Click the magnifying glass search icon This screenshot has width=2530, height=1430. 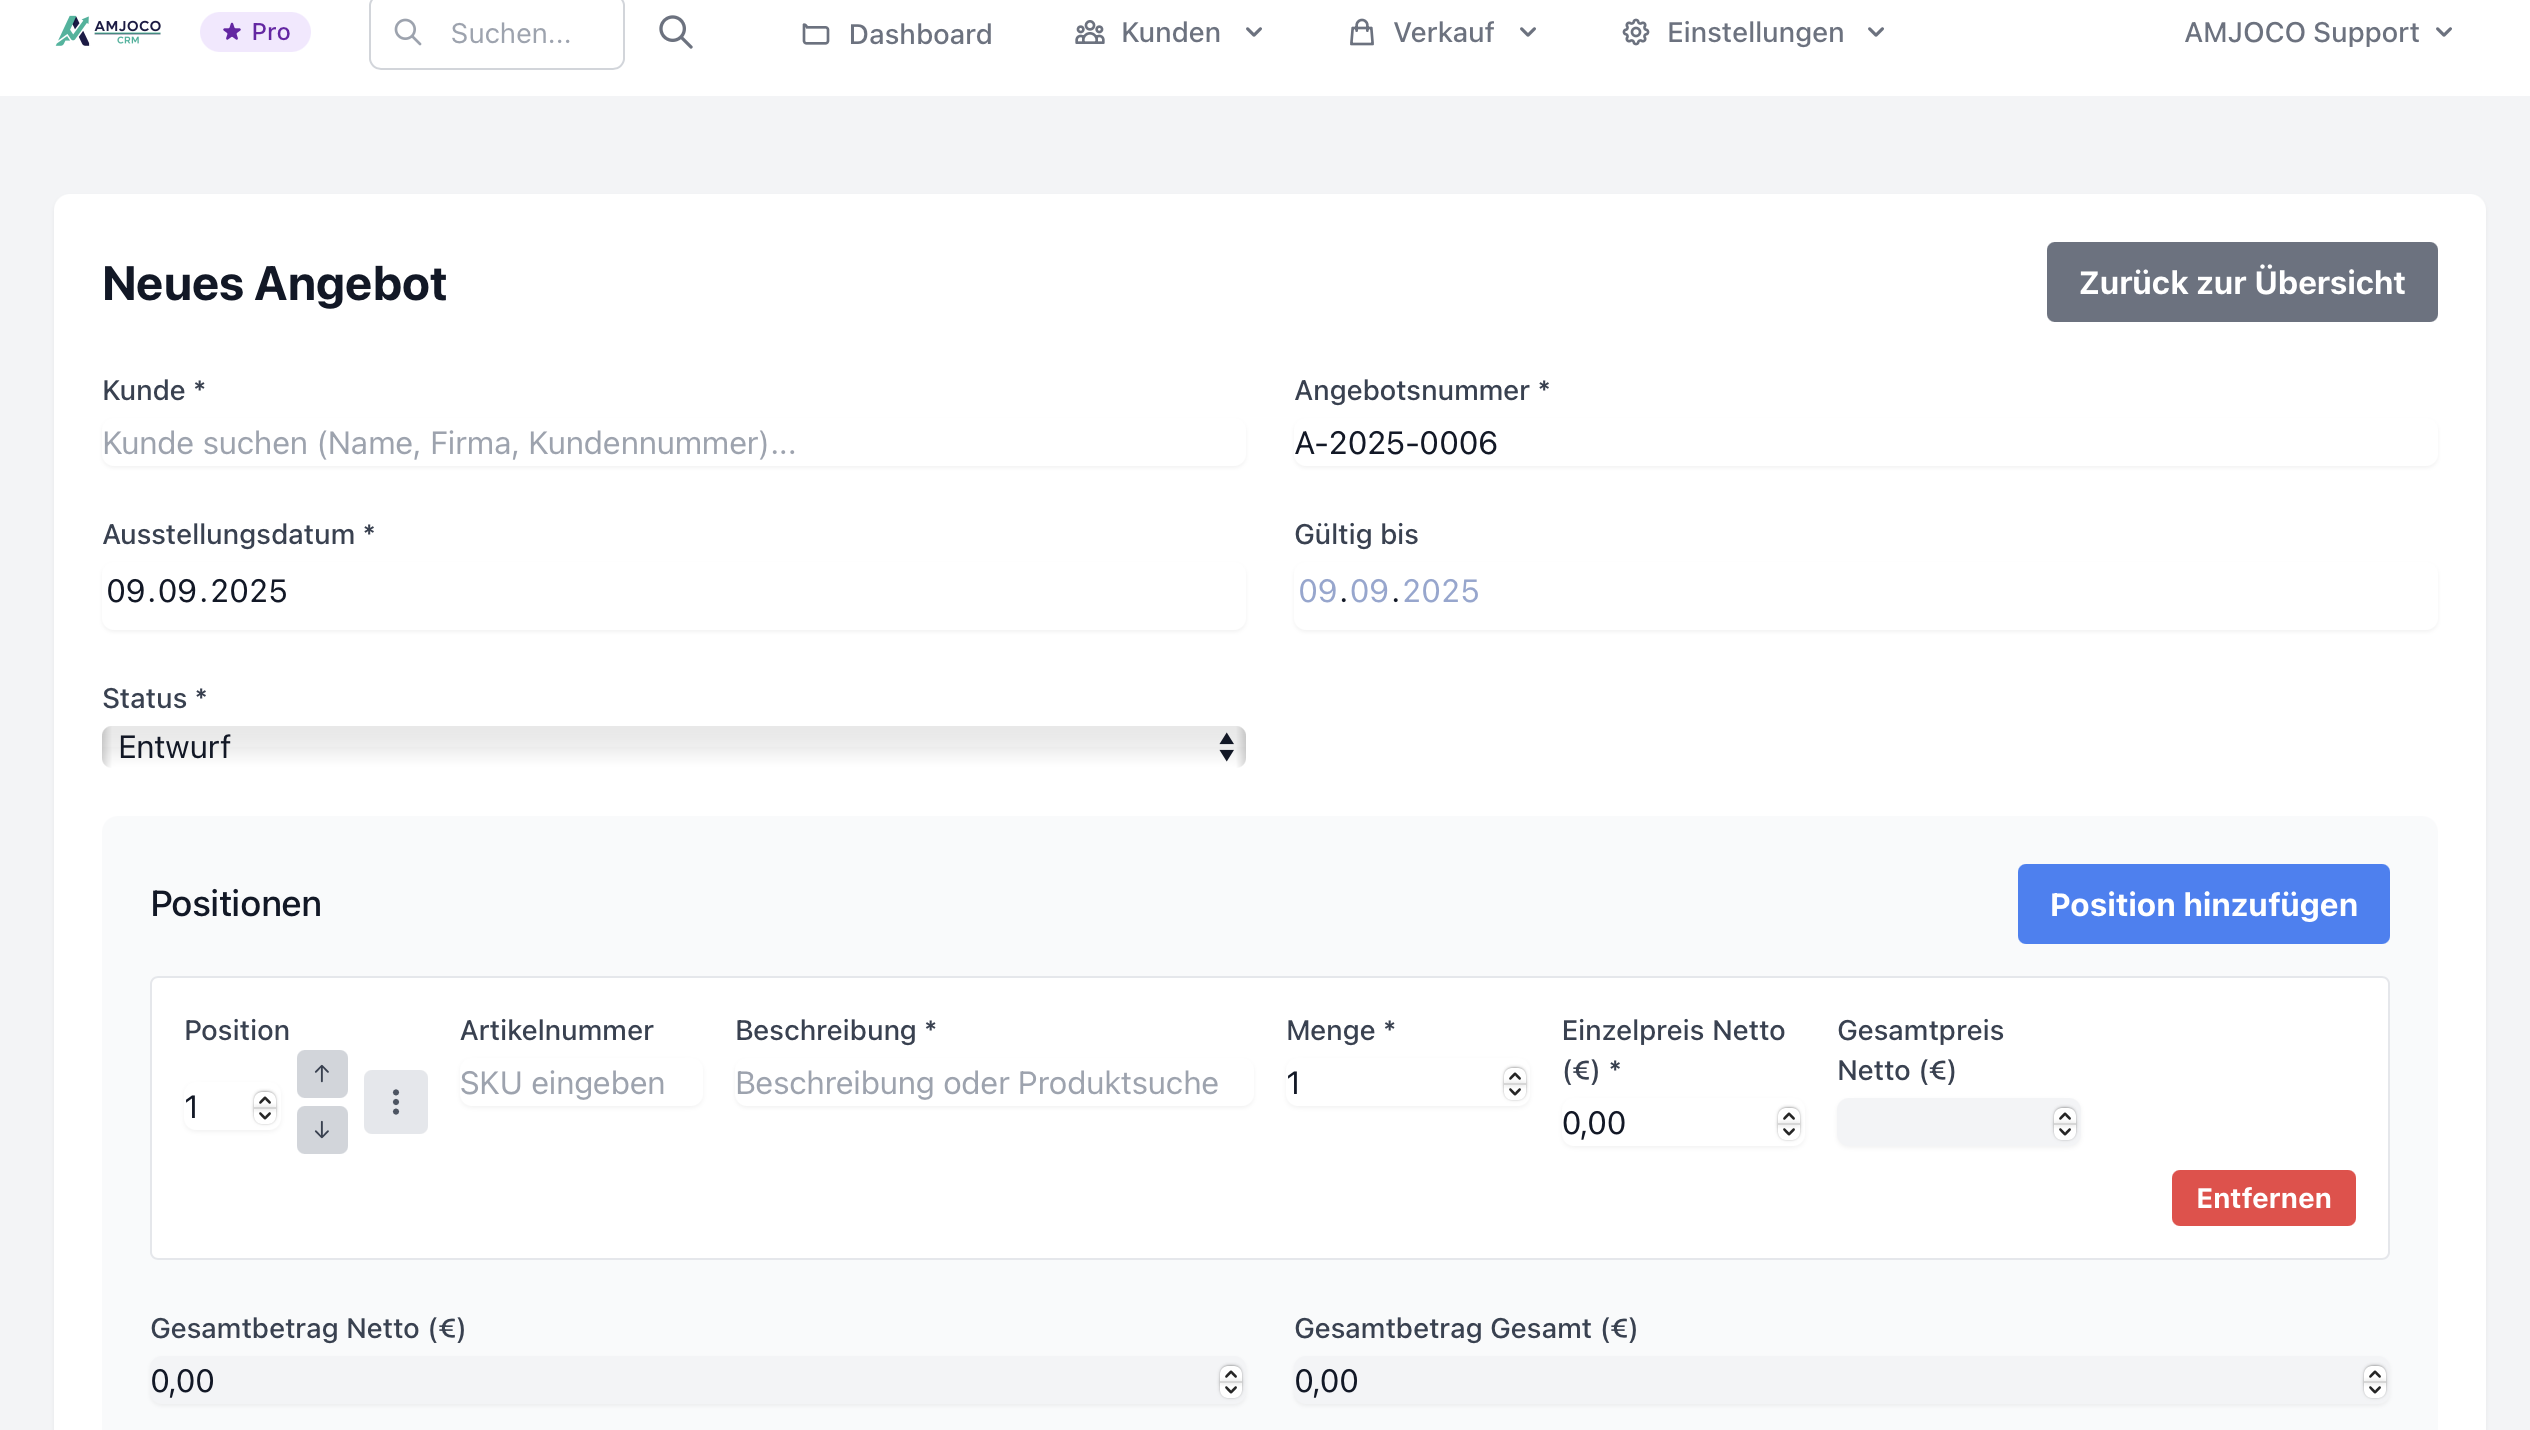coord(676,33)
